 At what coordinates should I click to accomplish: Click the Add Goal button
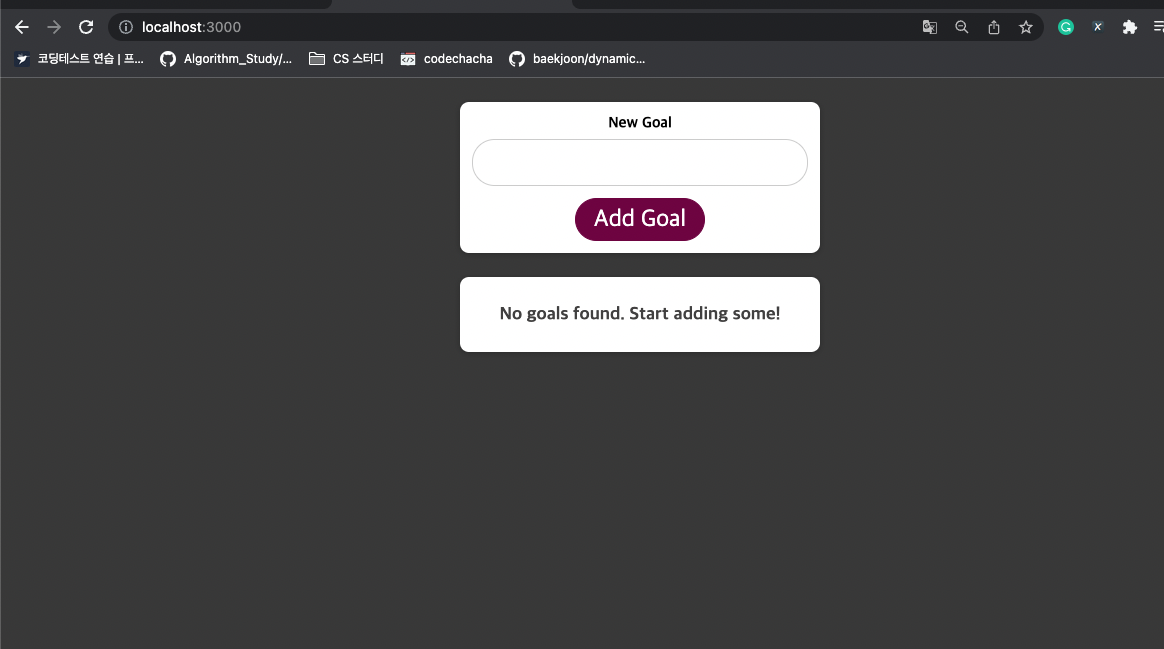640,219
